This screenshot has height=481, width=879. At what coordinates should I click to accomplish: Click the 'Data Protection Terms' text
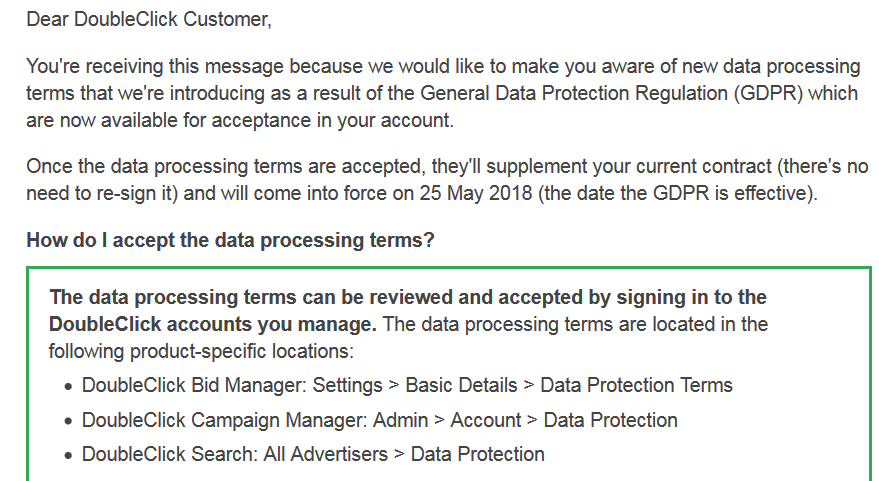pos(636,385)
